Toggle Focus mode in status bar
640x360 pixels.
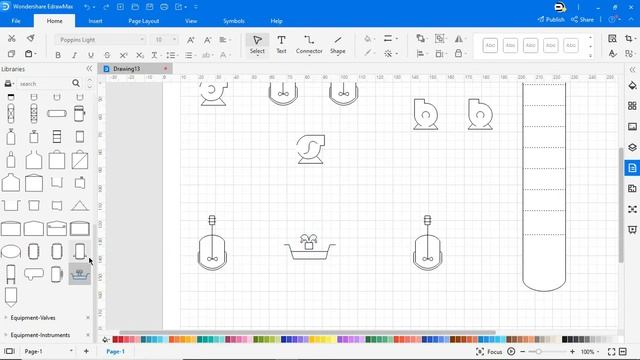(x=489, y=351)
